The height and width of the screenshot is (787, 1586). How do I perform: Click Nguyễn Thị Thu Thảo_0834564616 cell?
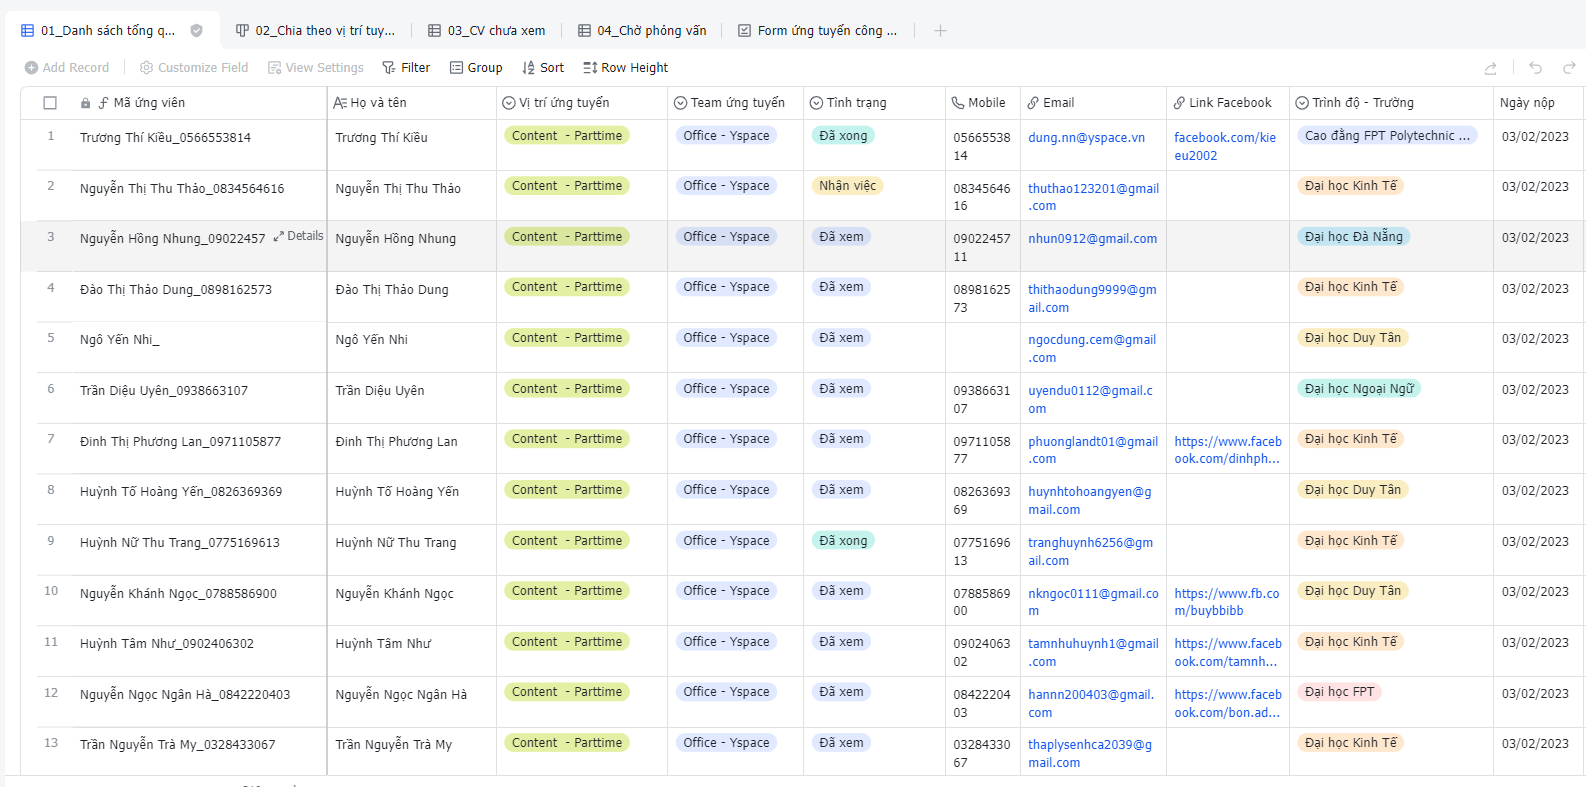pos(198,196)
